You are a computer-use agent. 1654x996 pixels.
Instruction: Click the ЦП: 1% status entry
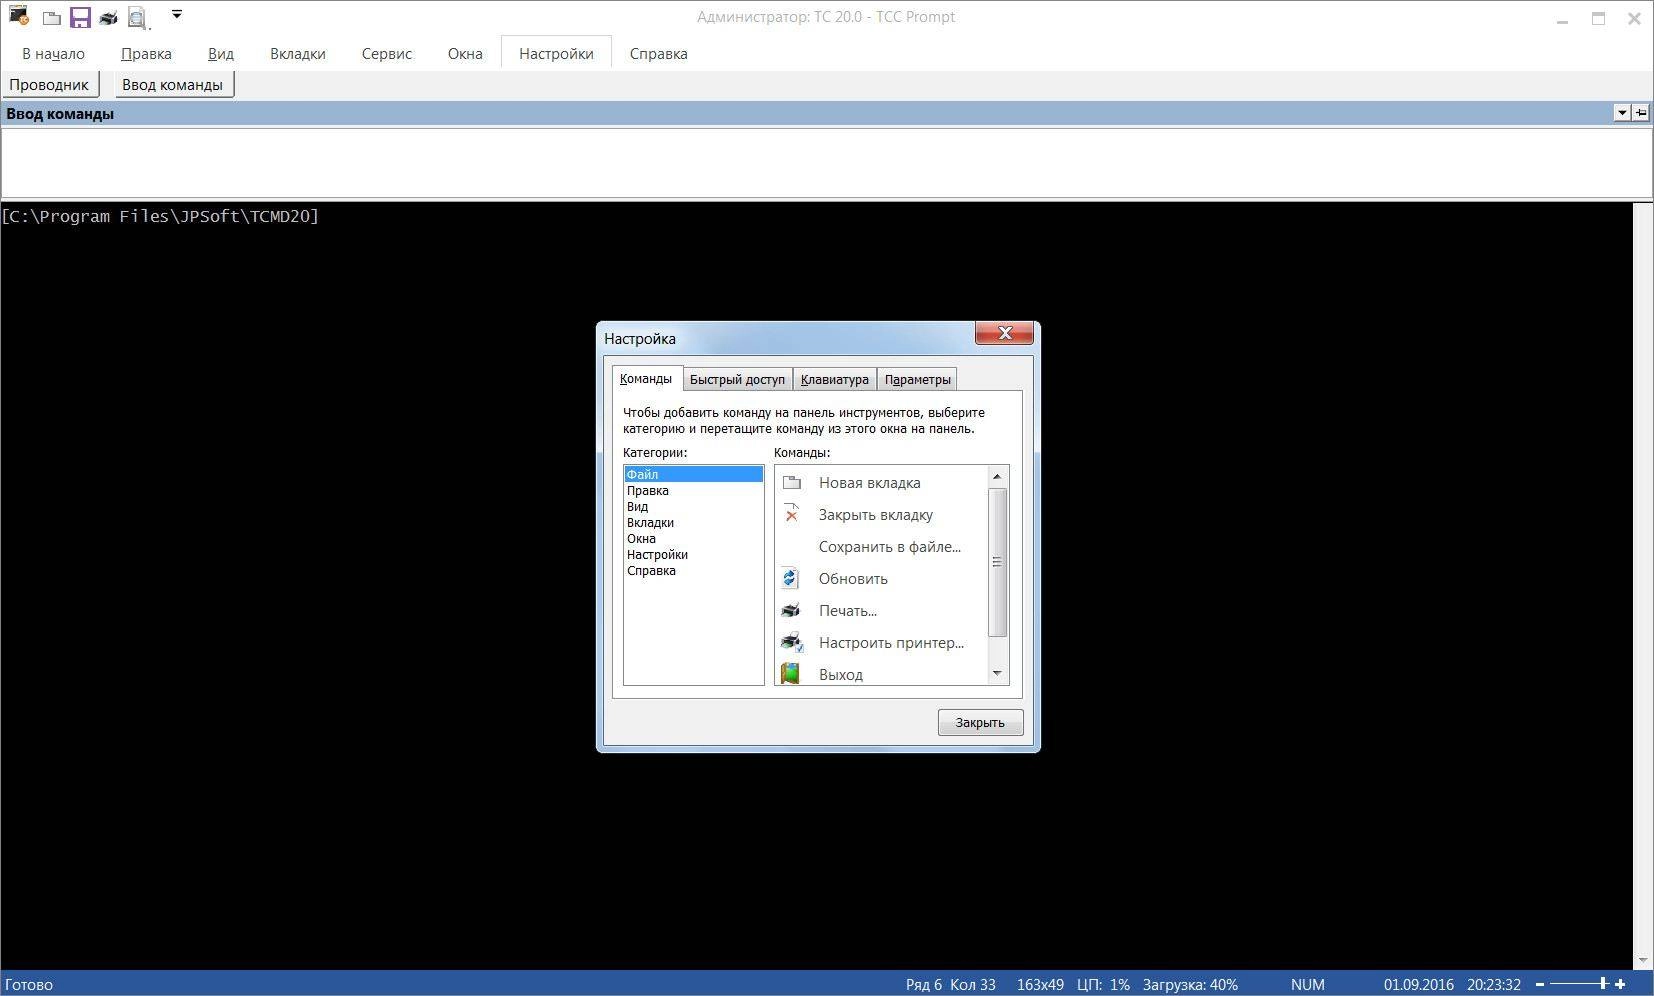click(1103, 984)
